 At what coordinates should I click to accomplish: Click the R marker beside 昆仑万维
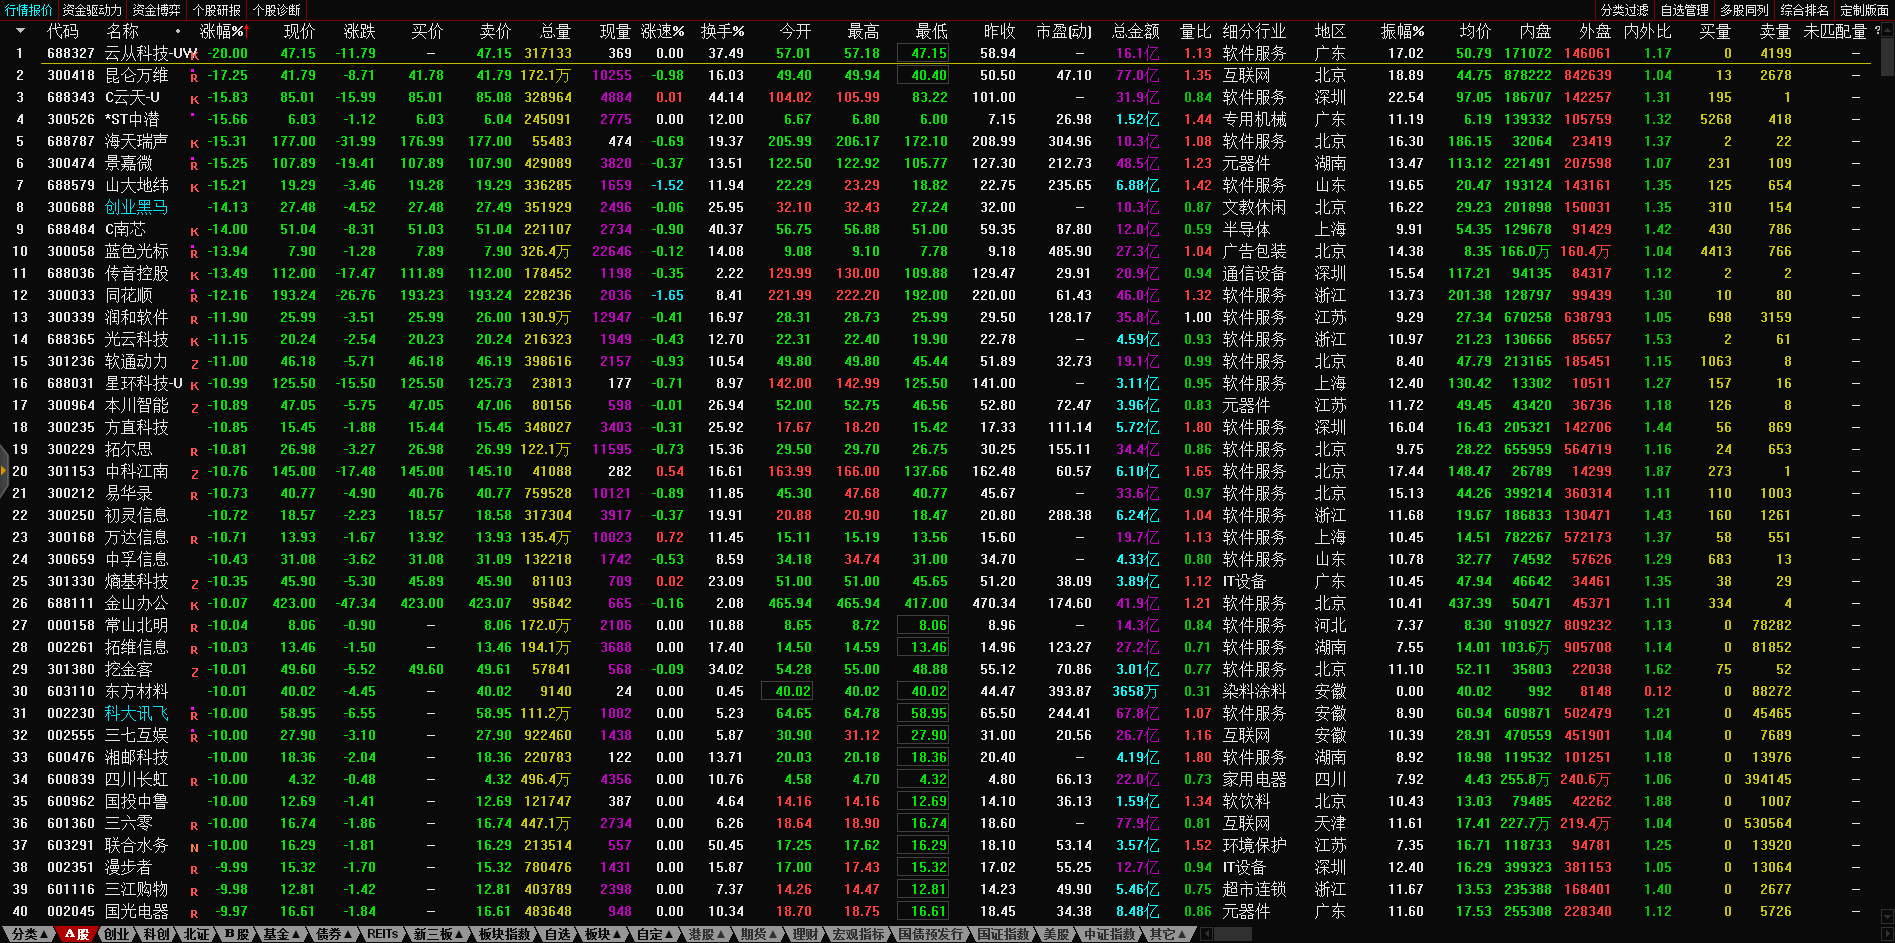[194, 76]
